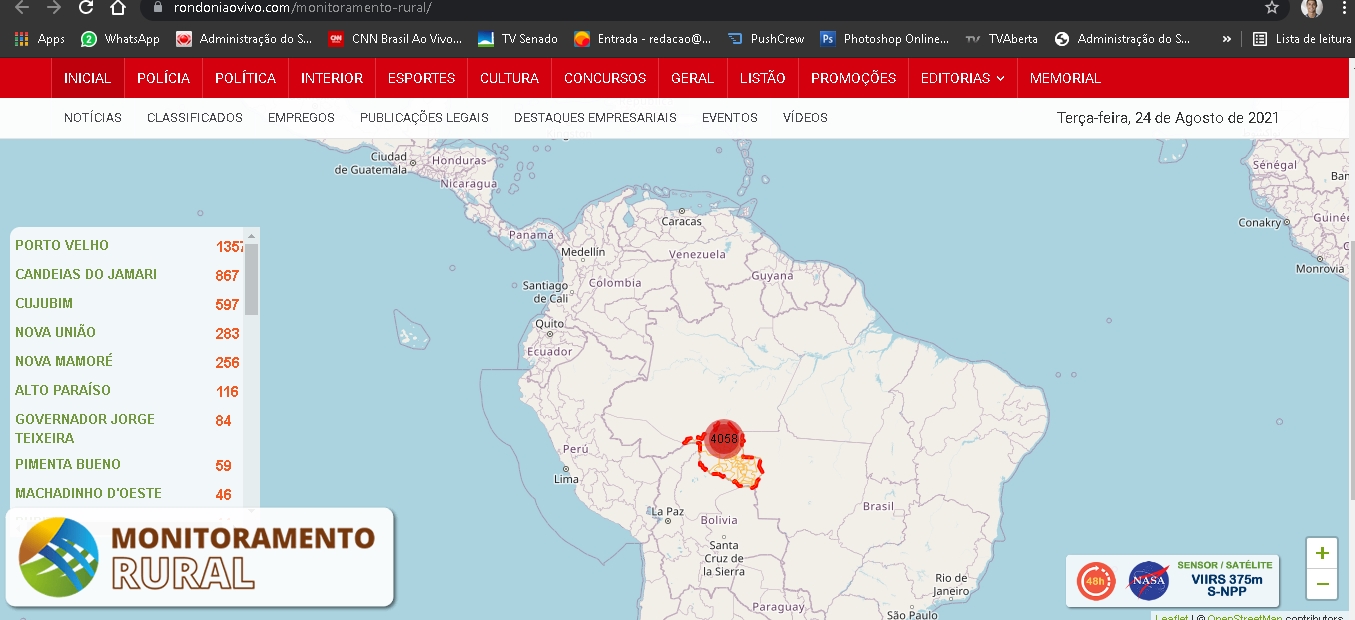Click the 48h time range icon

1095,581
